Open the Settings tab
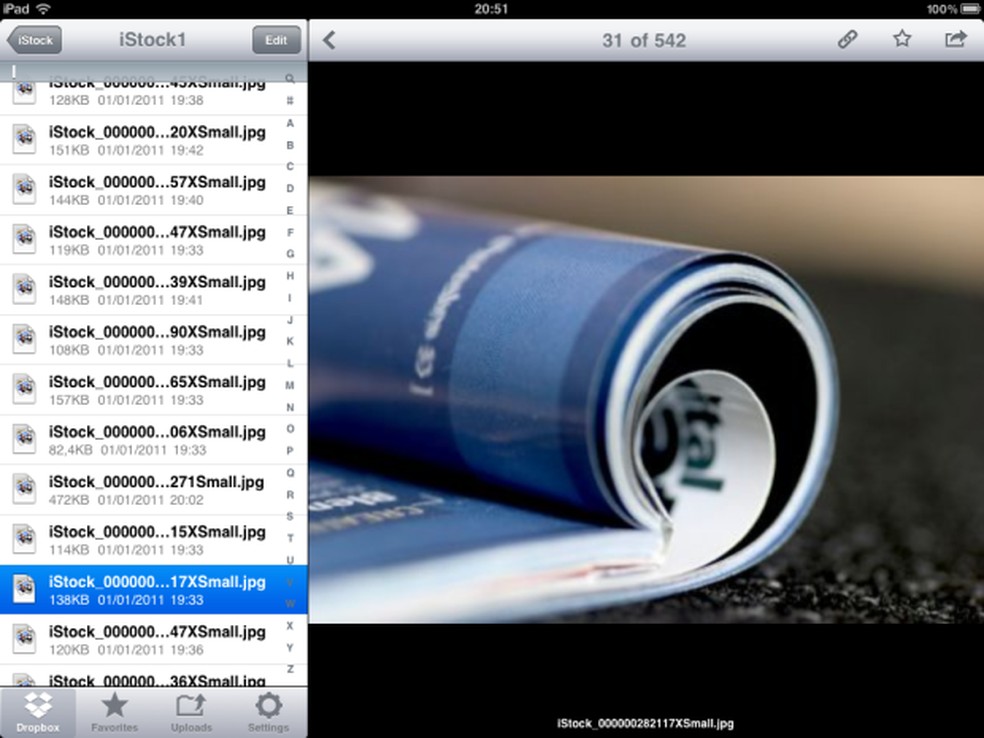This screenshot has height=738, width=984. coord(268,712)
